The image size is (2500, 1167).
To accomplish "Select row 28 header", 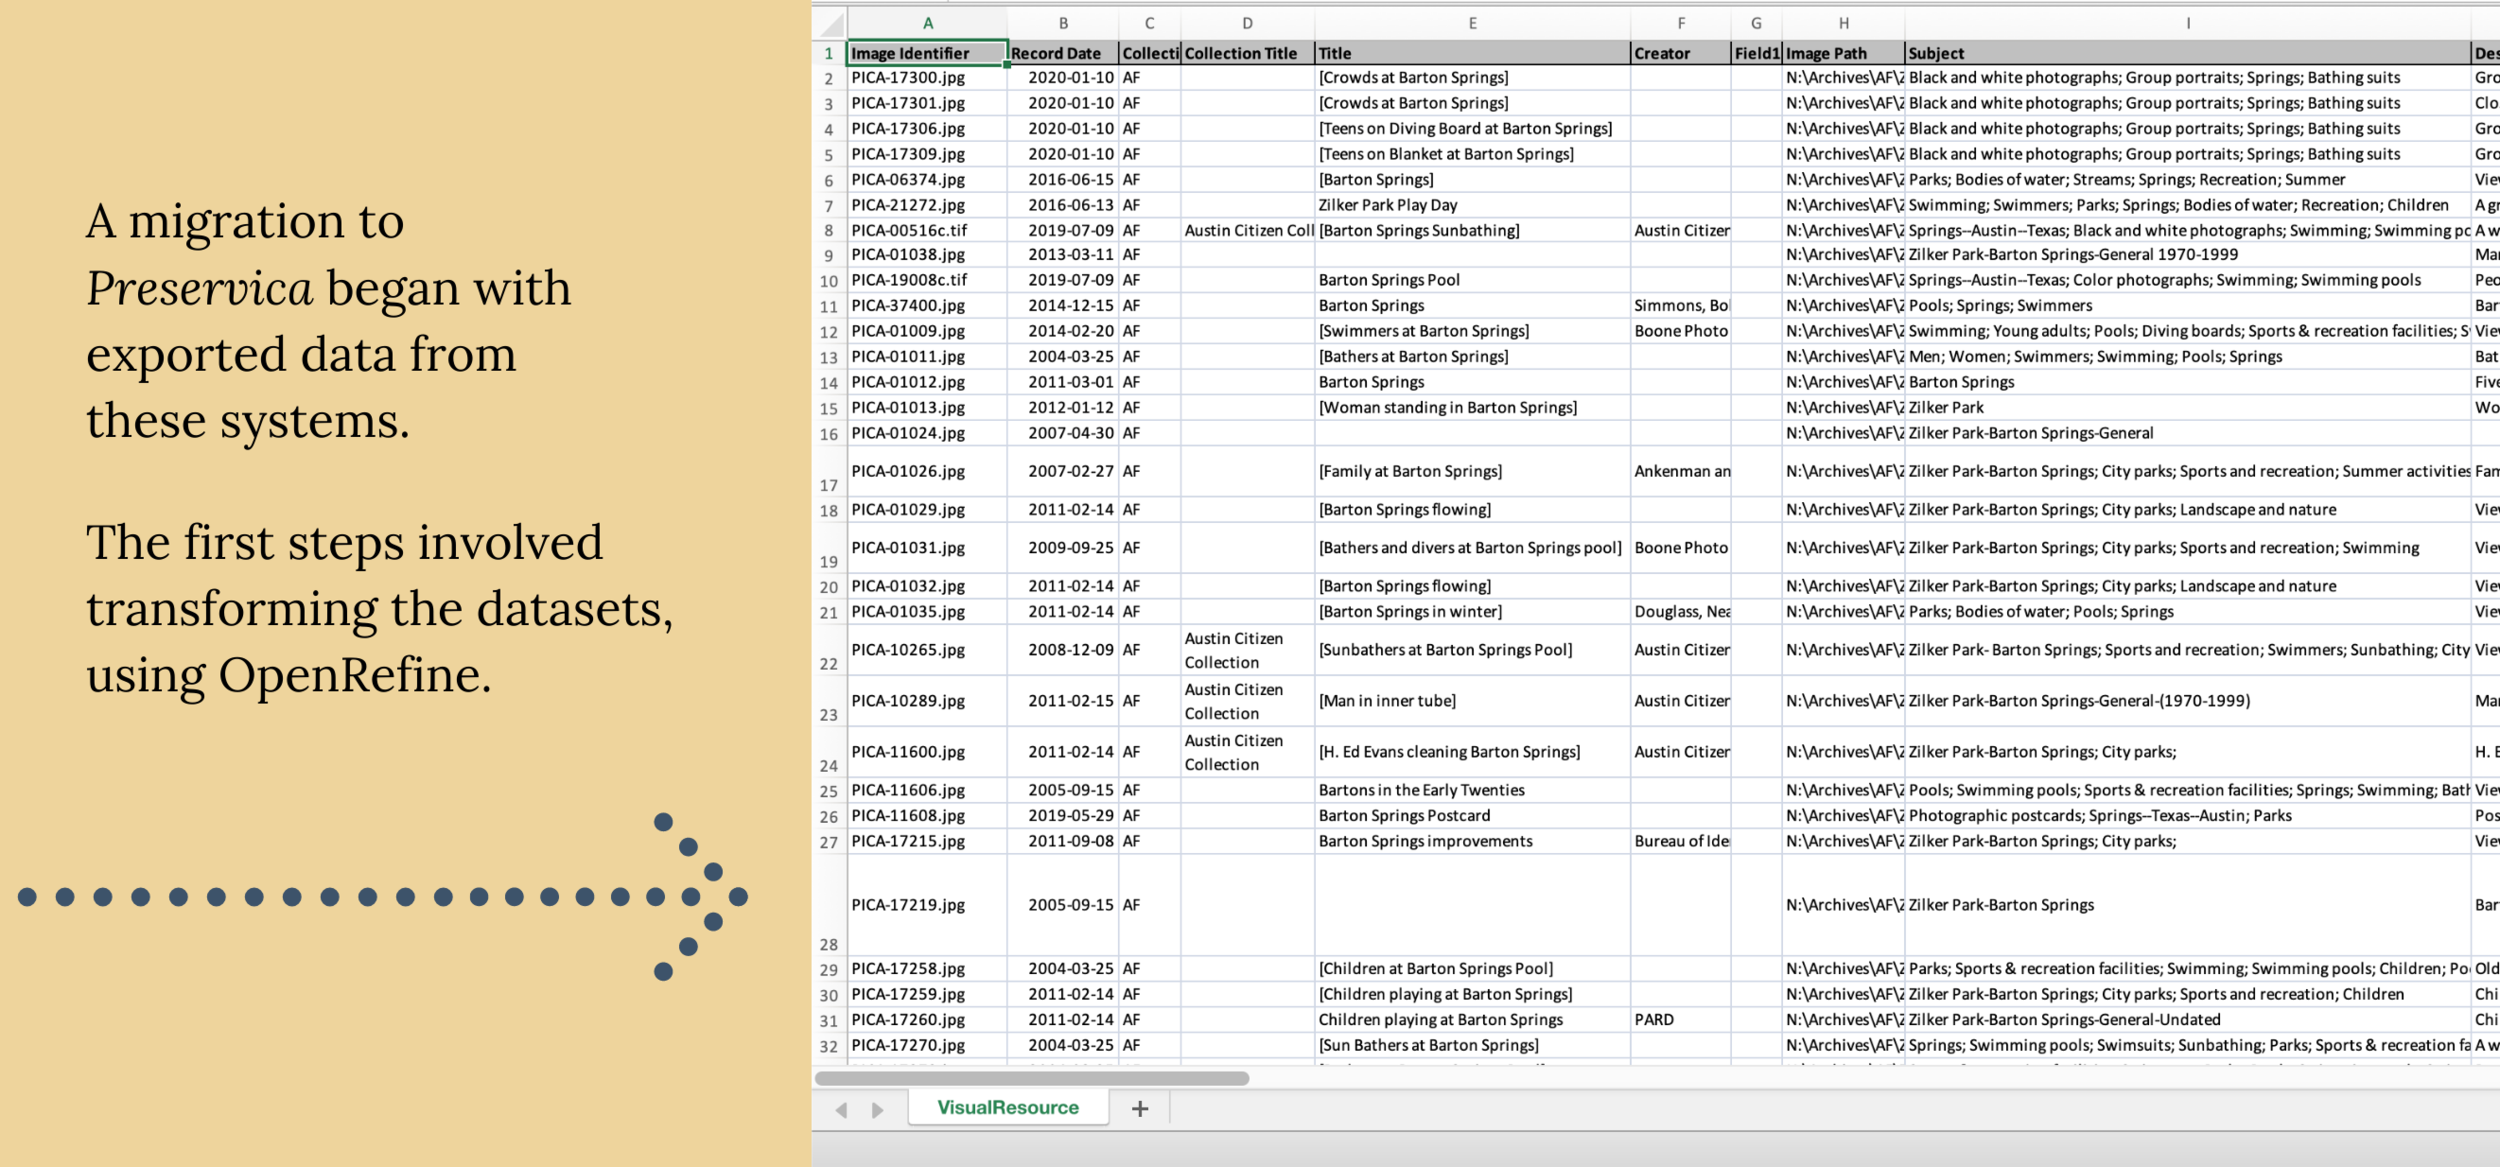I will pyautogui.click(x=829, y=905).
